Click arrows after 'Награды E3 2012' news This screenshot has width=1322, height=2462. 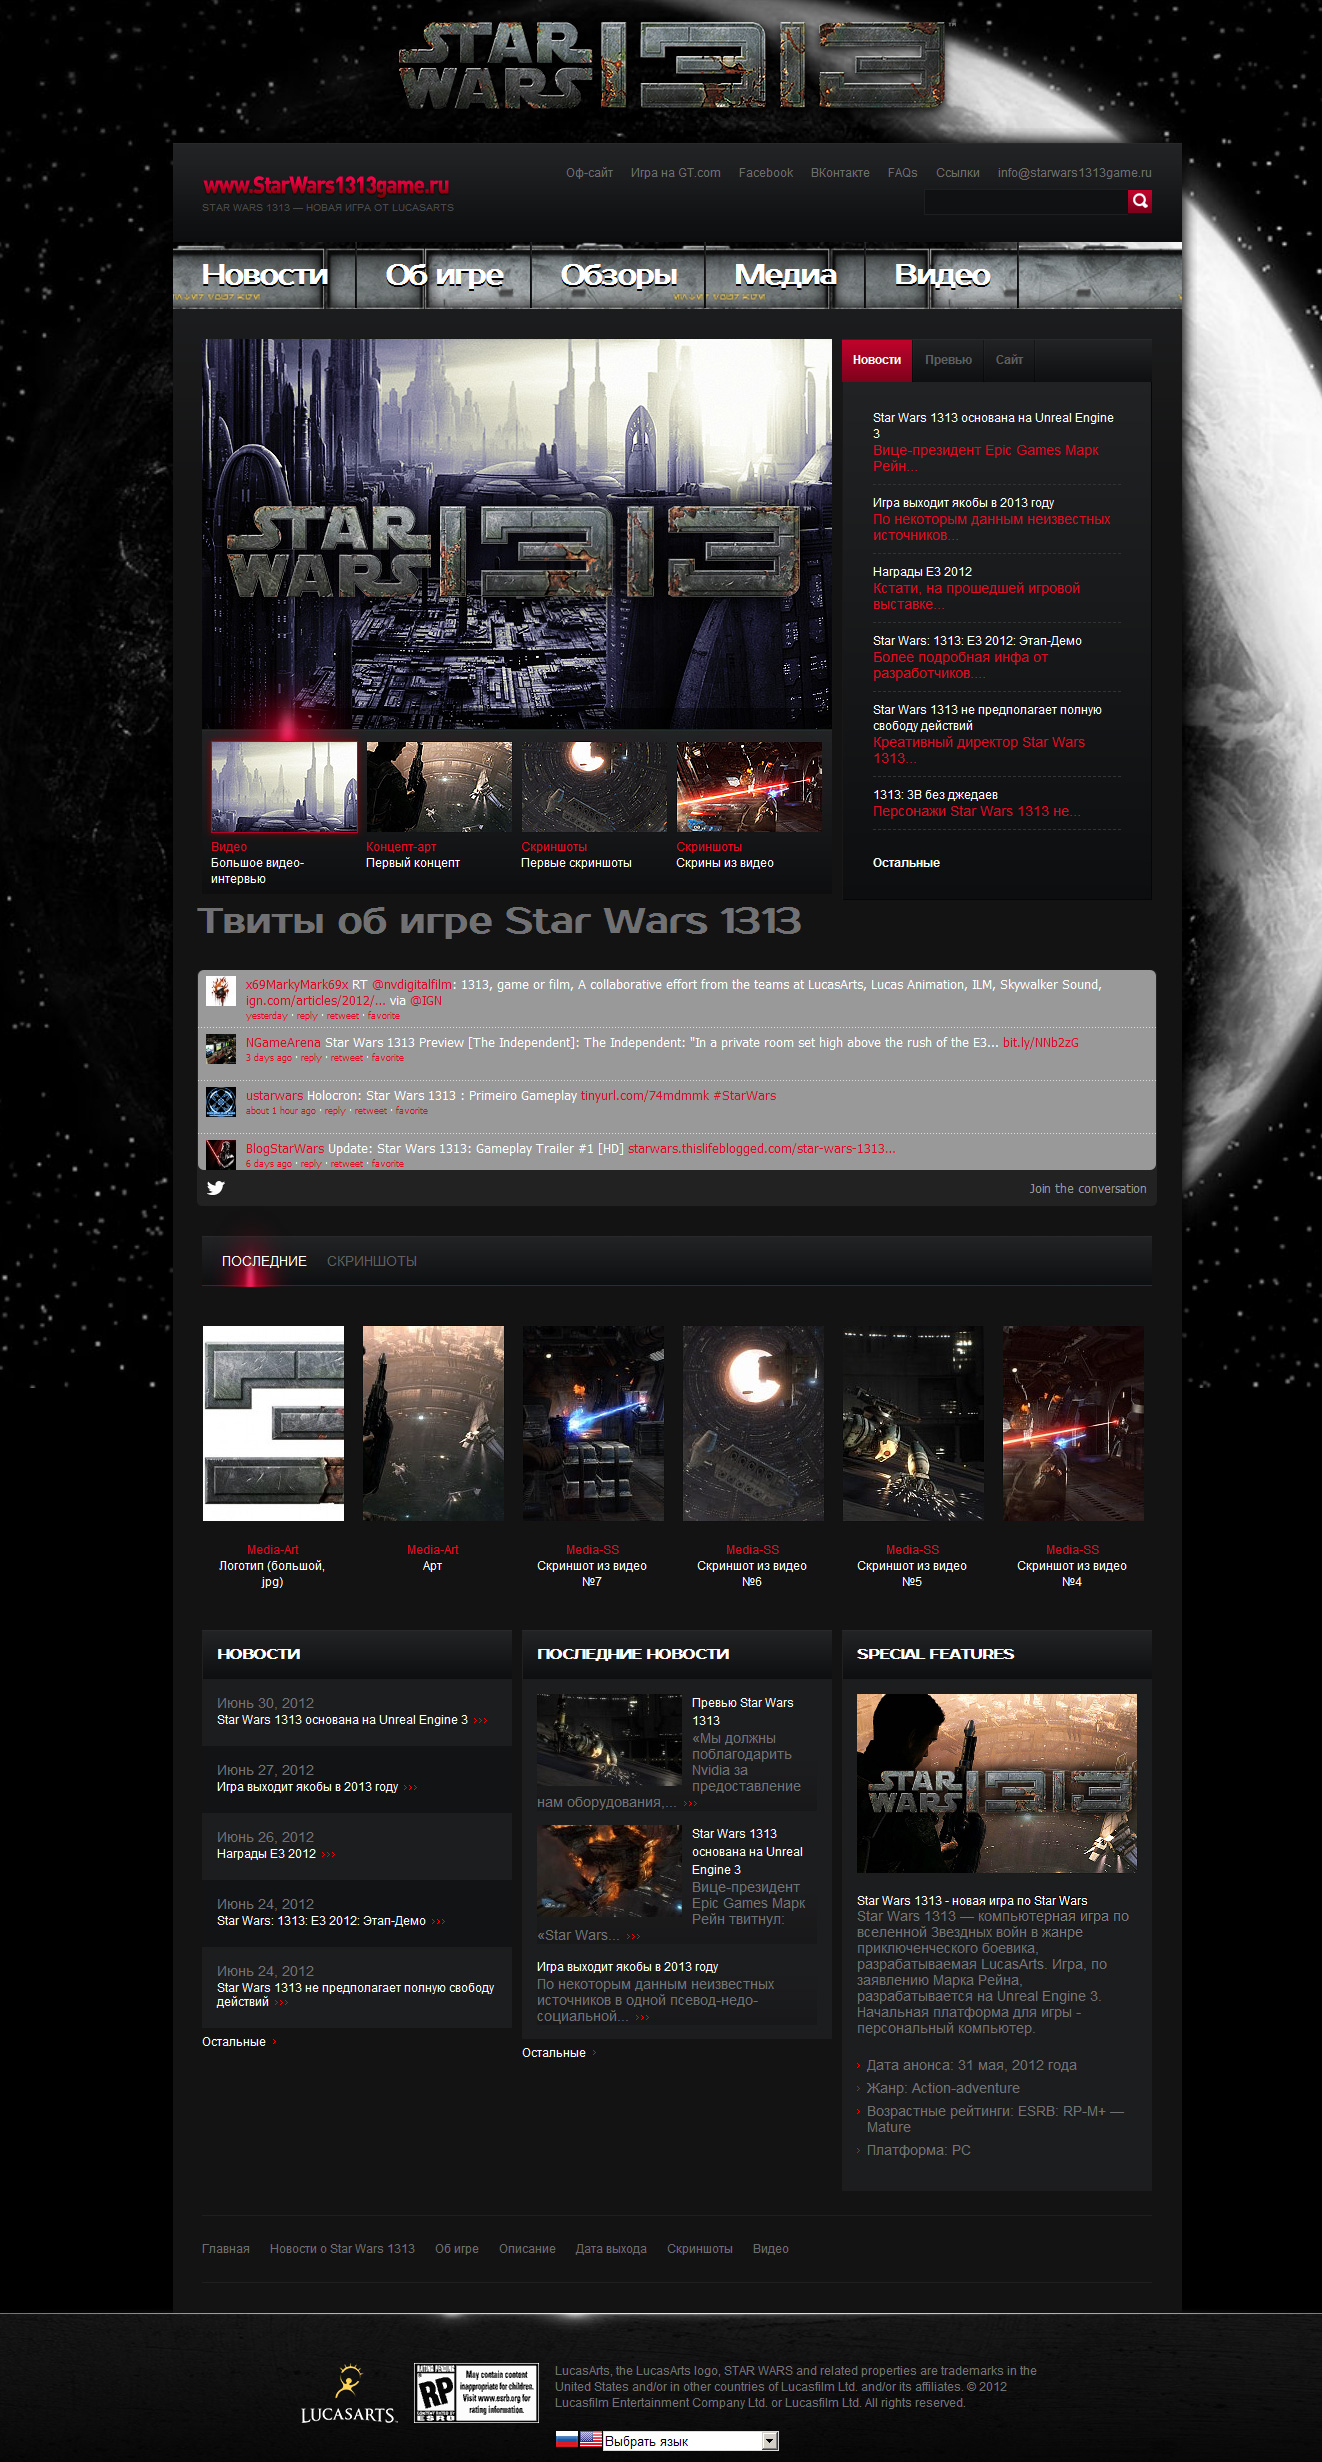tap(328, 1854)
